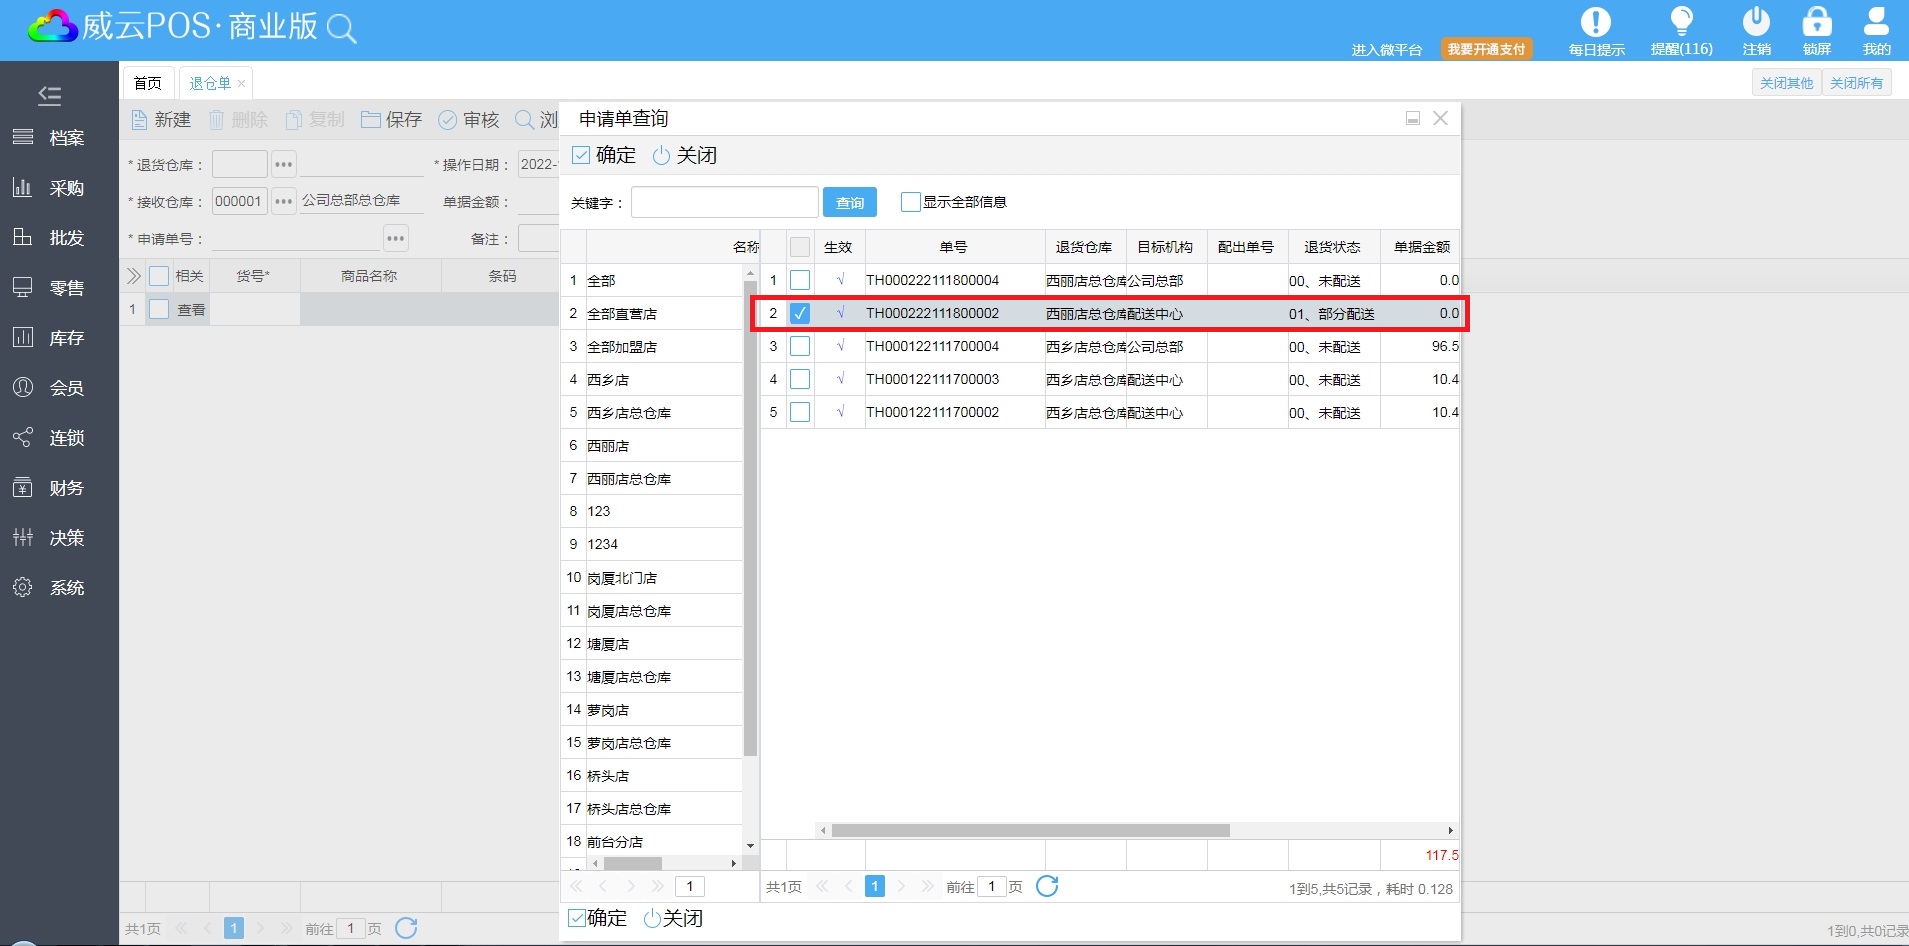Click the blue 查询 button

850,202
